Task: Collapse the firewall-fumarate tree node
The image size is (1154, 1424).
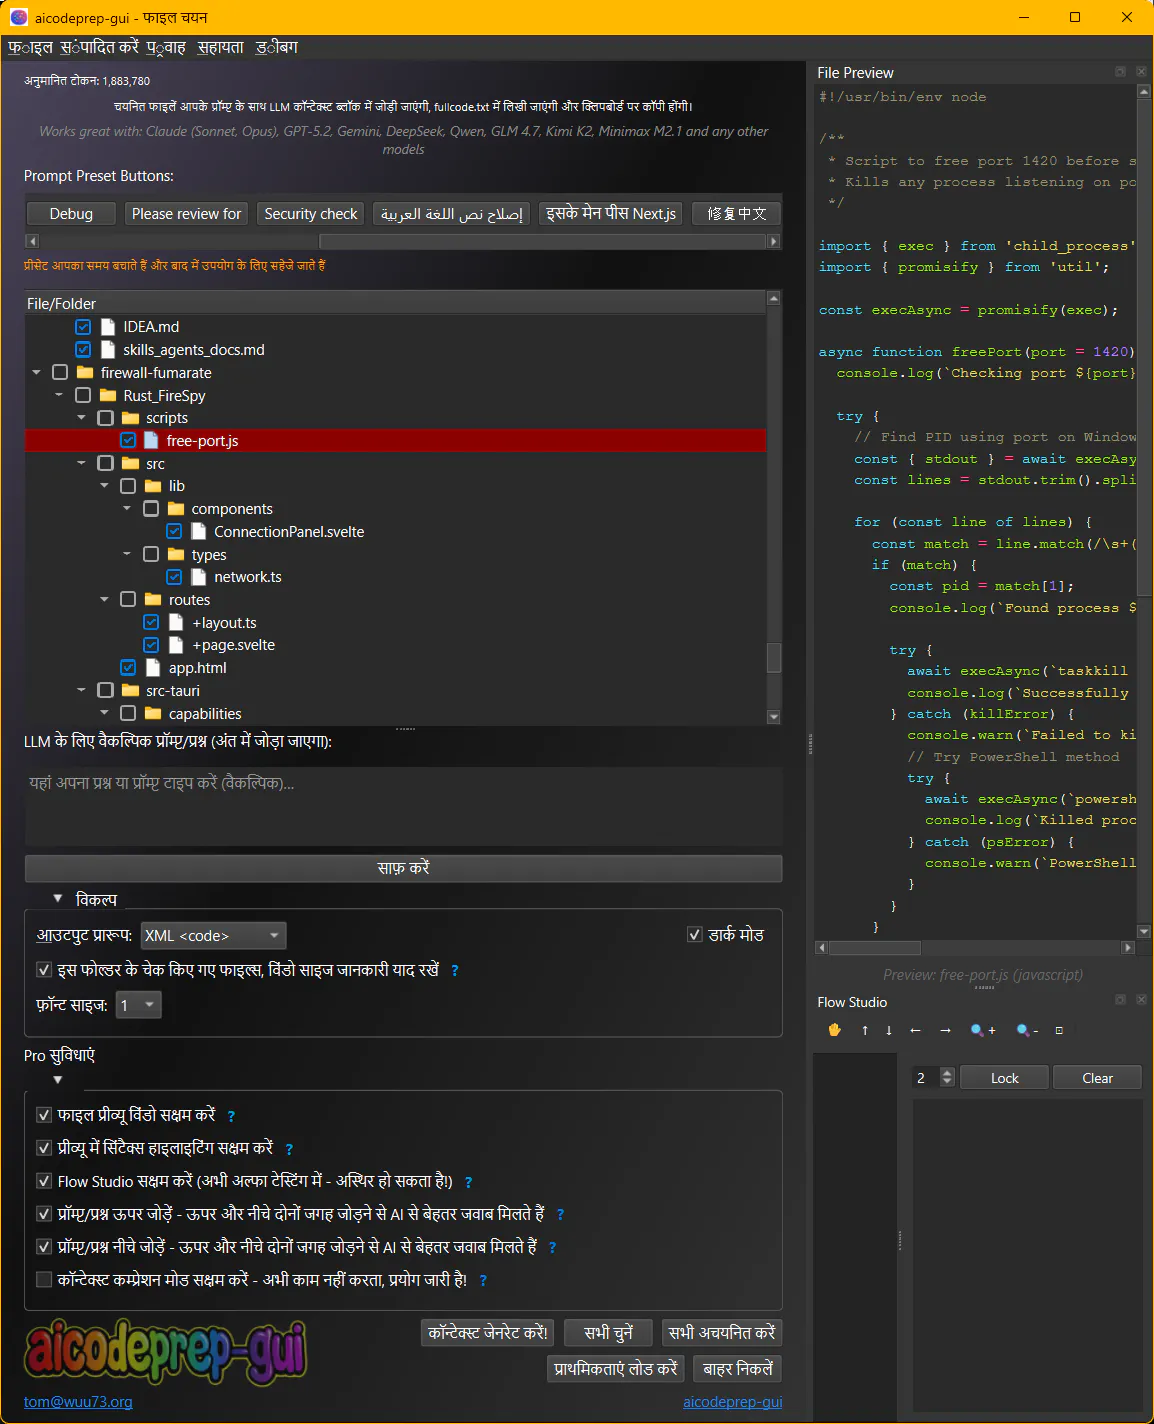Action: tap(37, 372)
